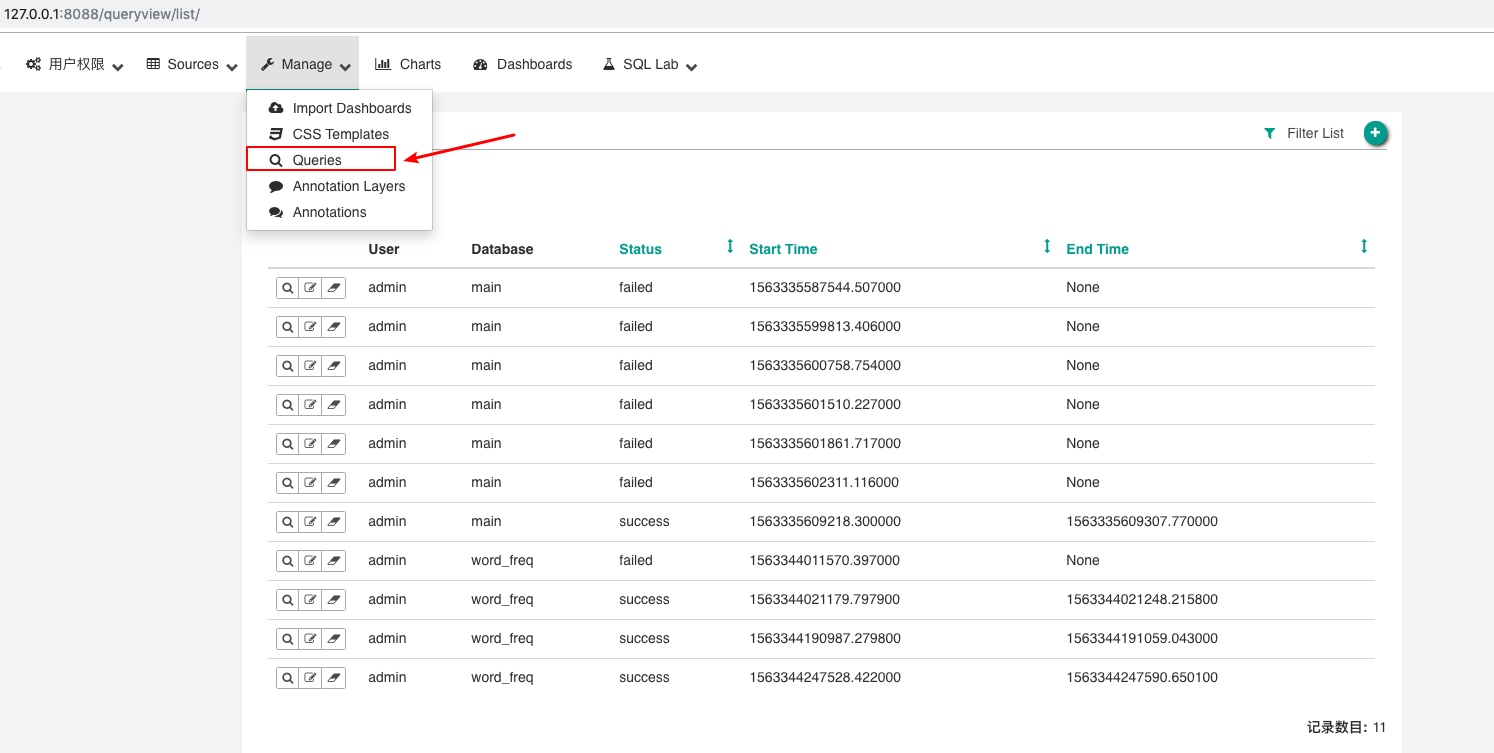Sort by the Status column header
This screenshot has height=753, width=1494.
point(640,249)
